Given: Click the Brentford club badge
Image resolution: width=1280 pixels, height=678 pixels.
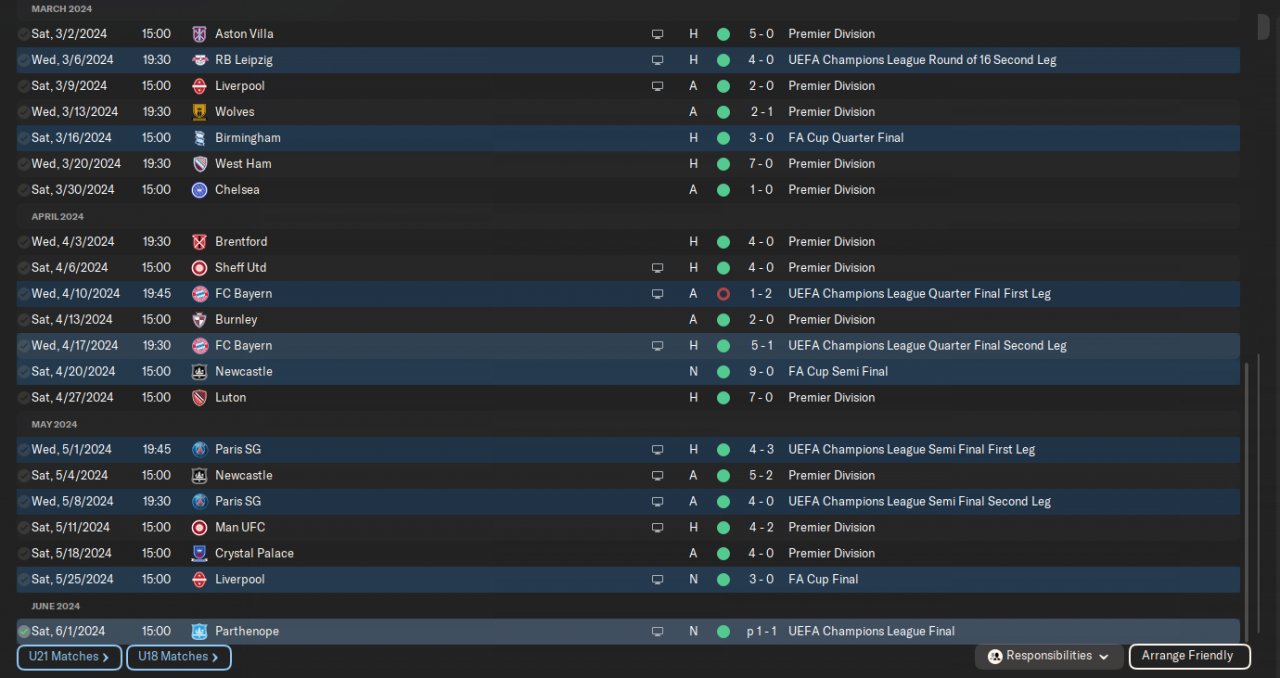Looking at the screenshot, I should [200, 242].
